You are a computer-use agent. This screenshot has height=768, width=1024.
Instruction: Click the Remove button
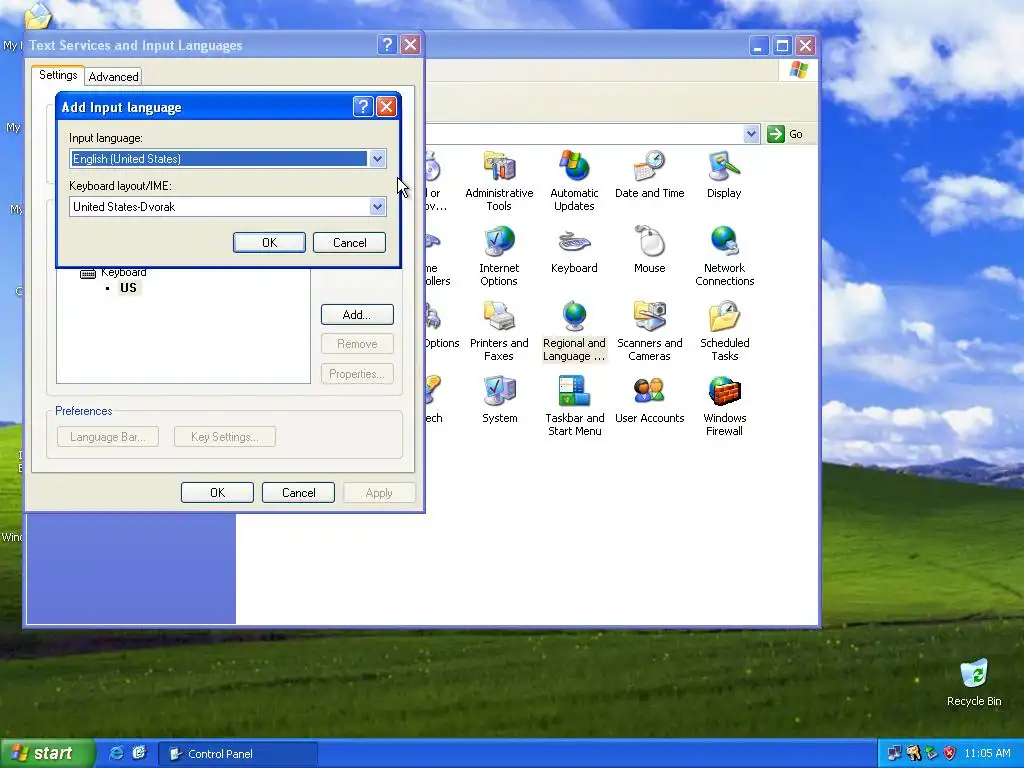tap(357, 344)
